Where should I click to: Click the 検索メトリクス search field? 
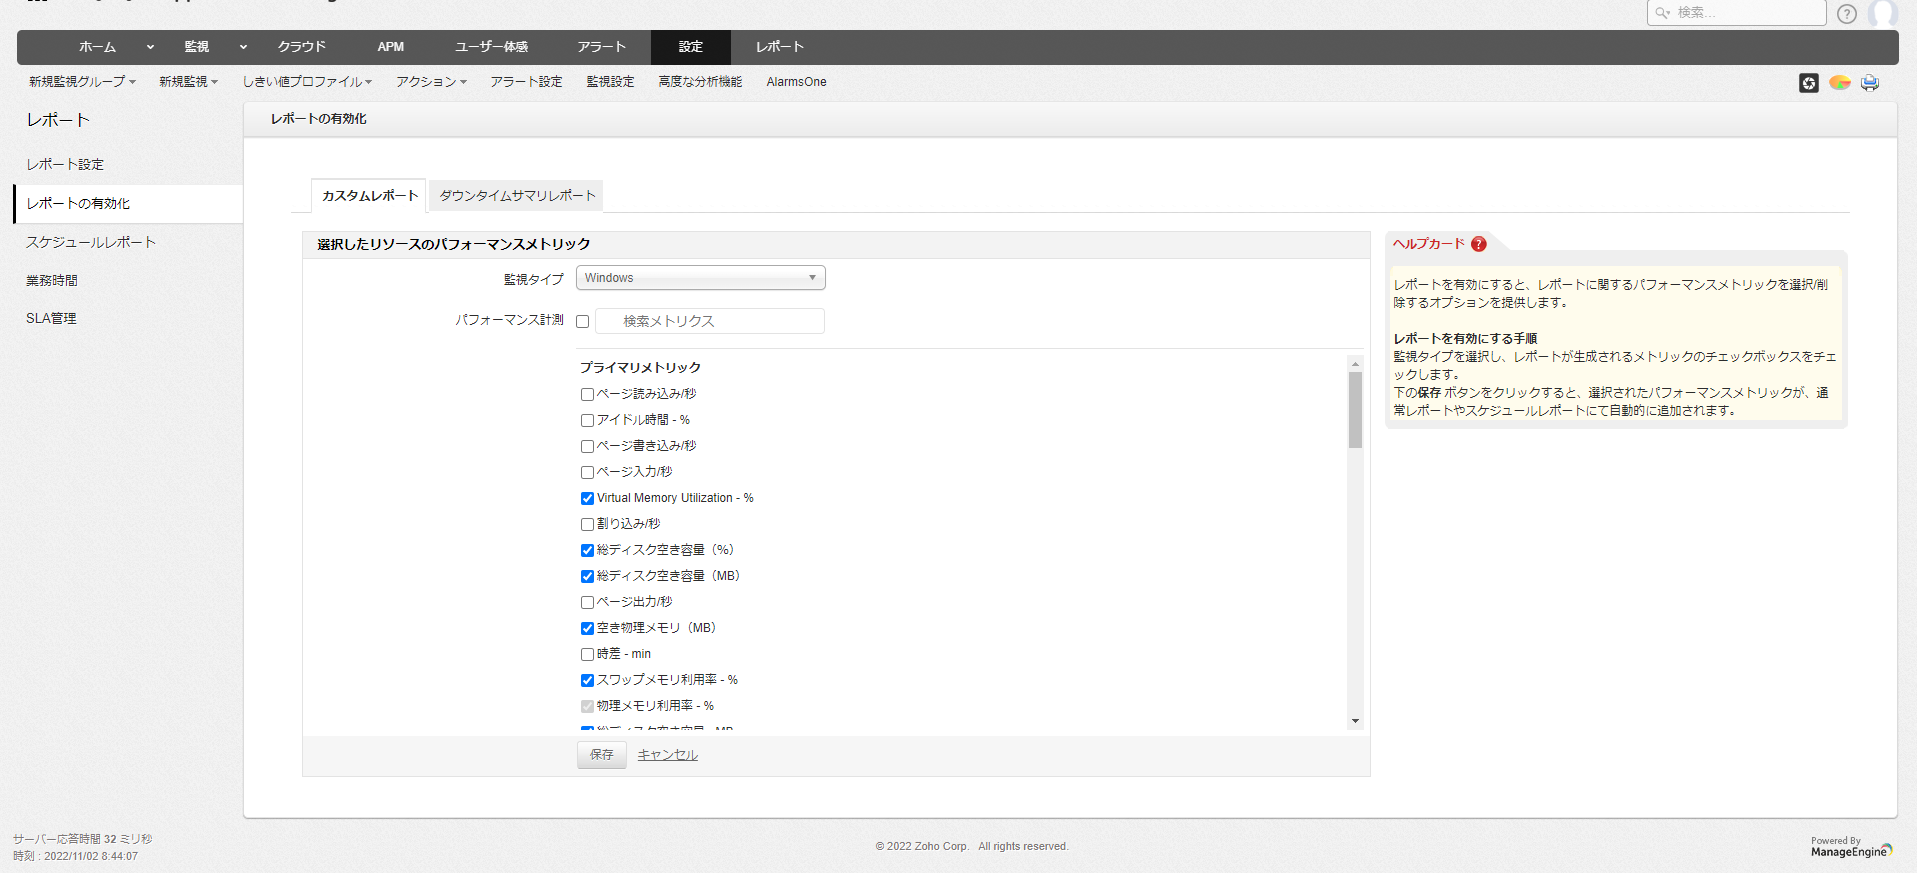click(x=709, y=321)
